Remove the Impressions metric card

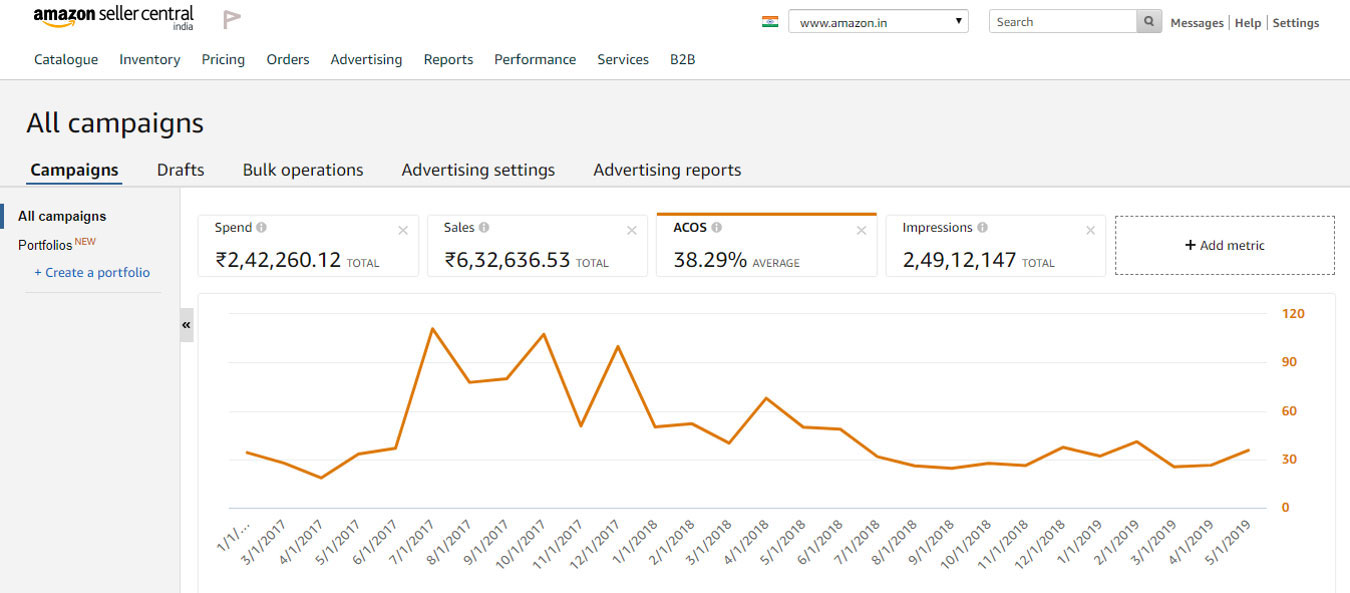(x=1090, y=231)
